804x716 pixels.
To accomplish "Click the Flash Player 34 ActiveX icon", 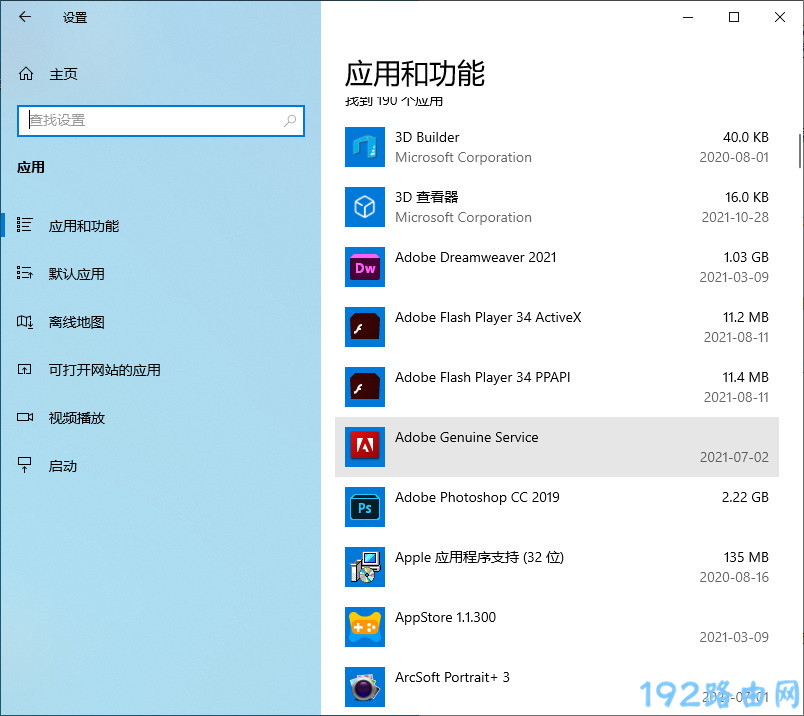I will pos(364,327).
